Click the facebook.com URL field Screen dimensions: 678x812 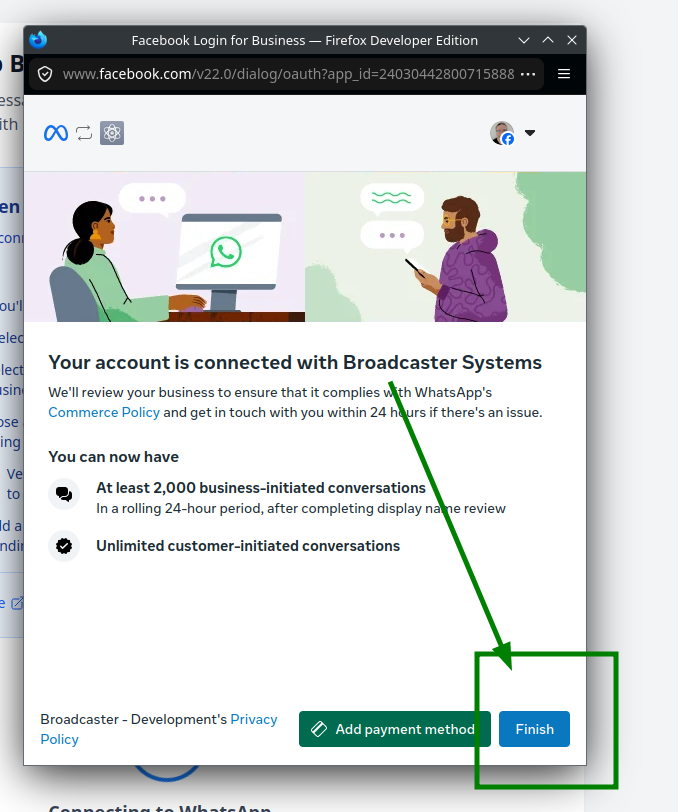(288, 74)
